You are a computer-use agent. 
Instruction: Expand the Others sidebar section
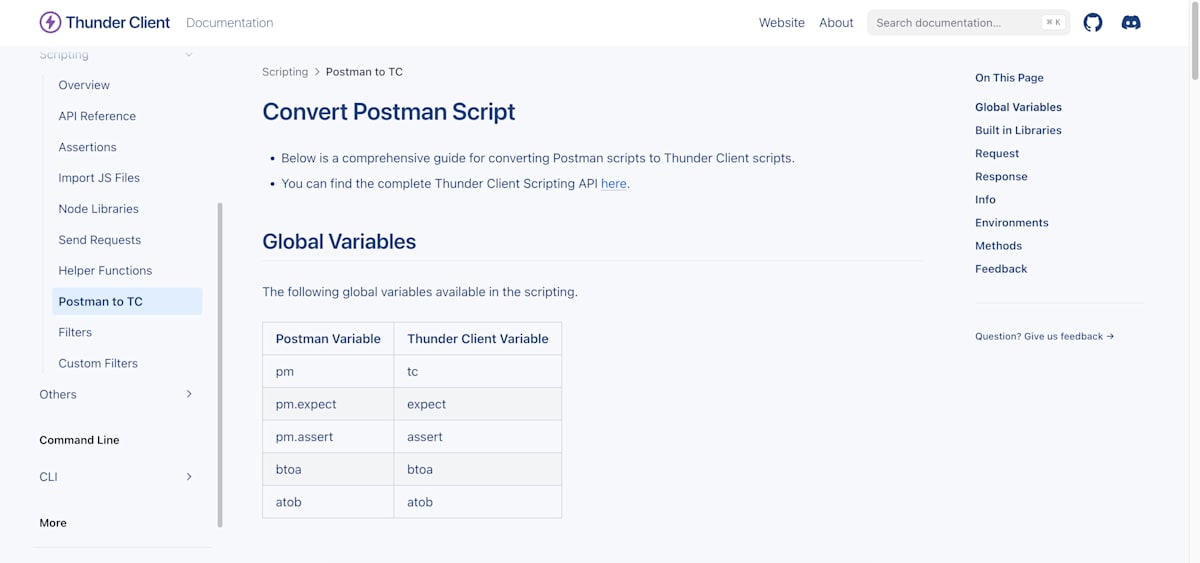point(189,394)
